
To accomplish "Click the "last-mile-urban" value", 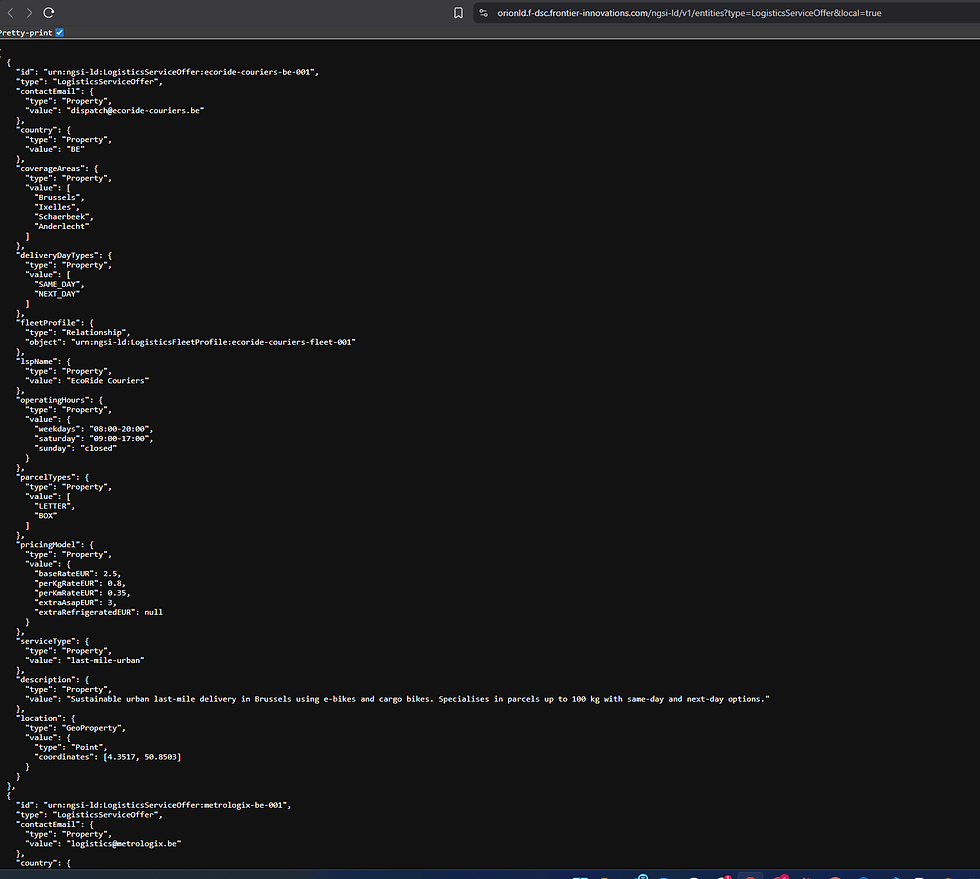I will click(x=105, y=660).
